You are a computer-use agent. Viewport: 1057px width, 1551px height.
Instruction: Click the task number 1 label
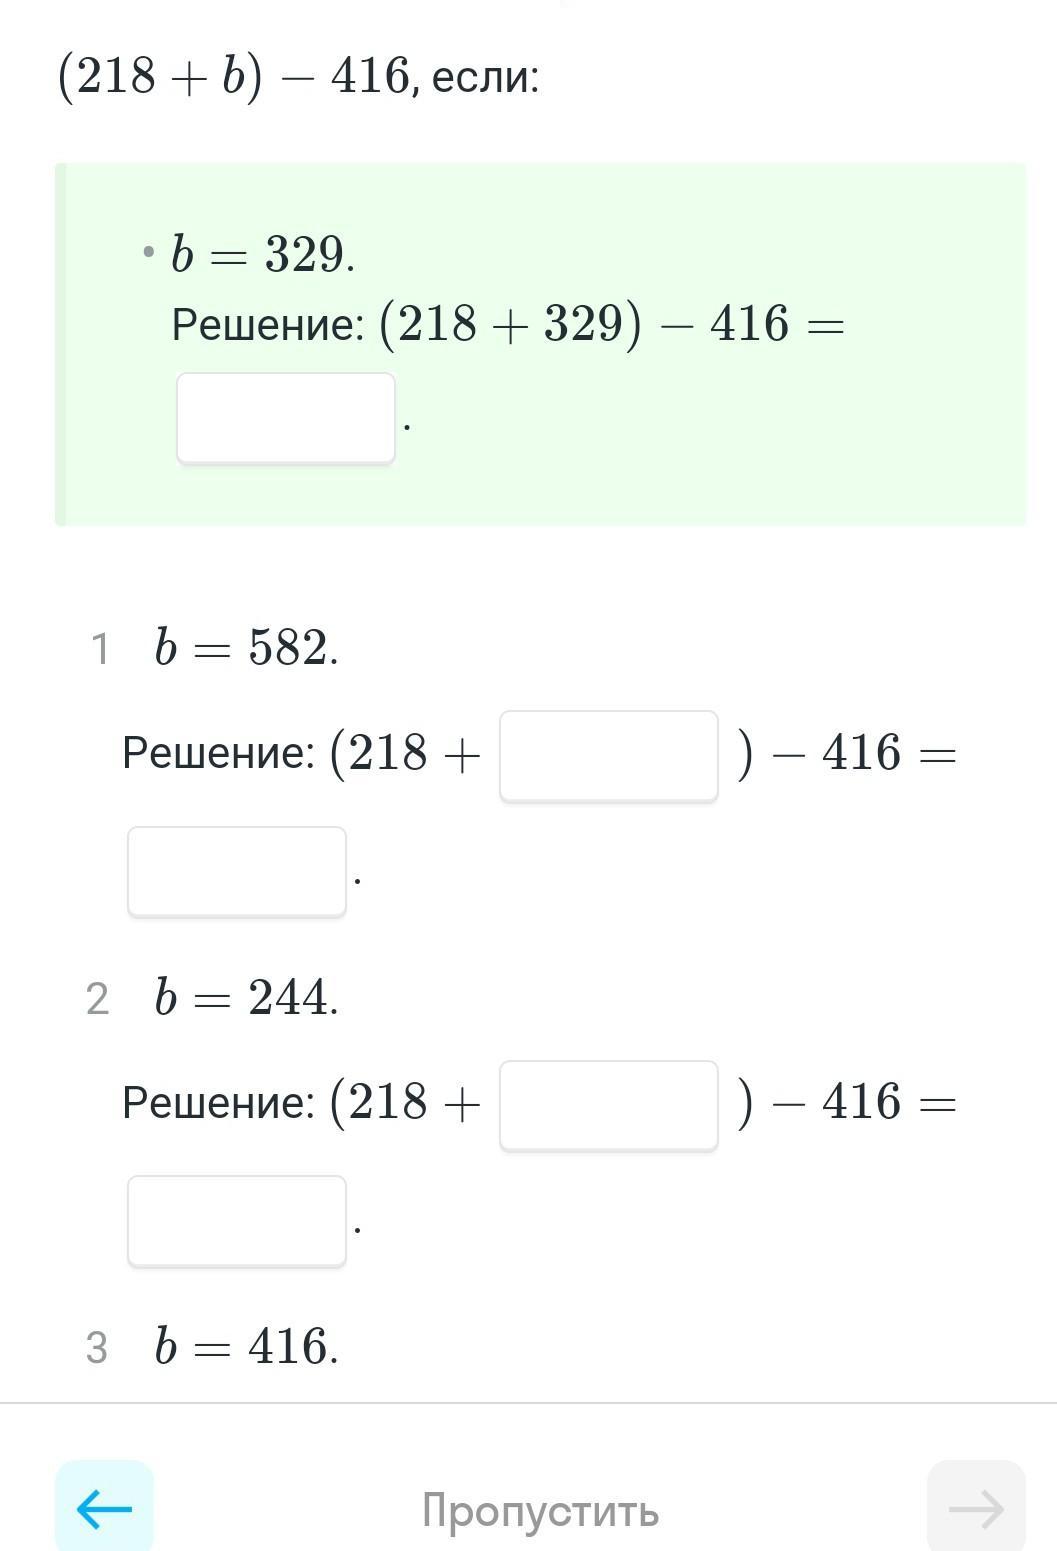99,649
